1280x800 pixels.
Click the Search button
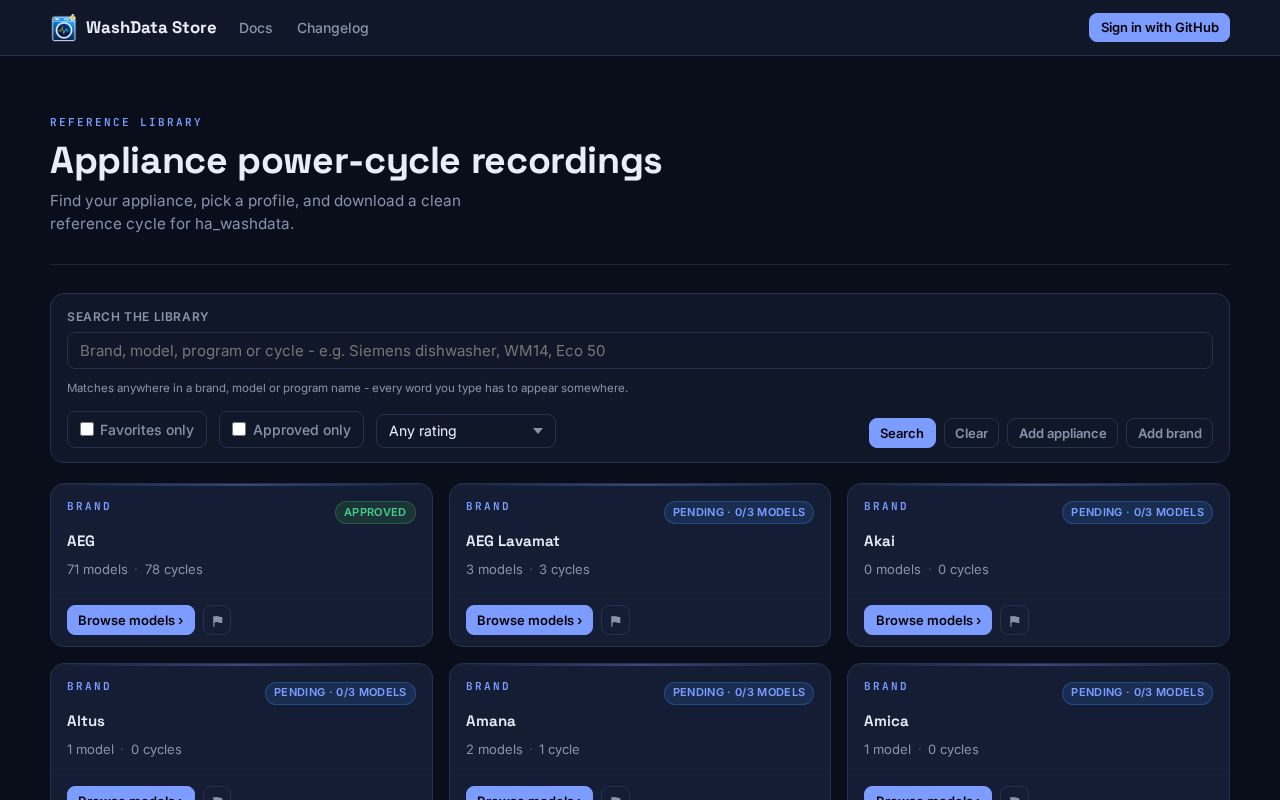(x=902, y=433)
